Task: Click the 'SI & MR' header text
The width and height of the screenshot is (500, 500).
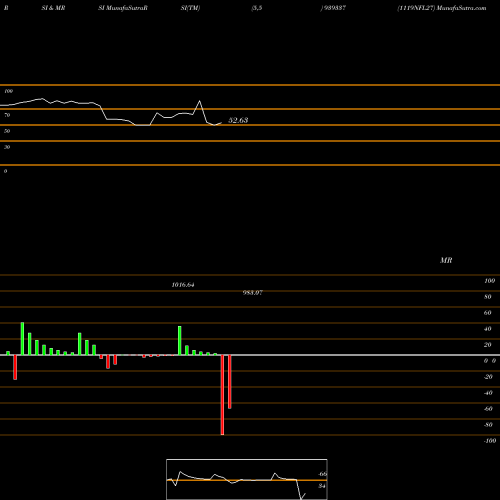Action: [x=53, y=8]
